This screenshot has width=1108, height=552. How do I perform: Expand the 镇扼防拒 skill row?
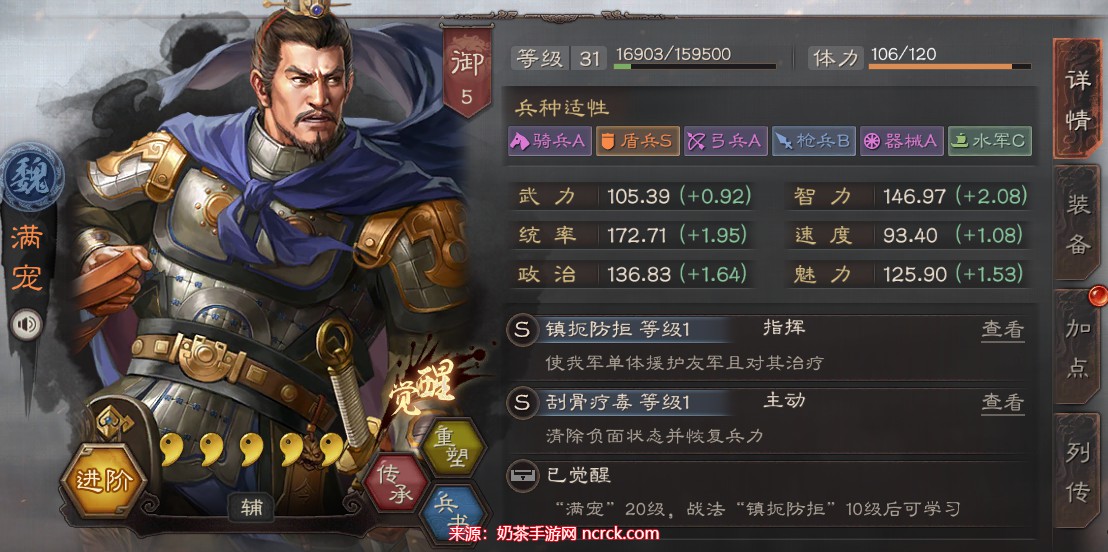(768, 346)
